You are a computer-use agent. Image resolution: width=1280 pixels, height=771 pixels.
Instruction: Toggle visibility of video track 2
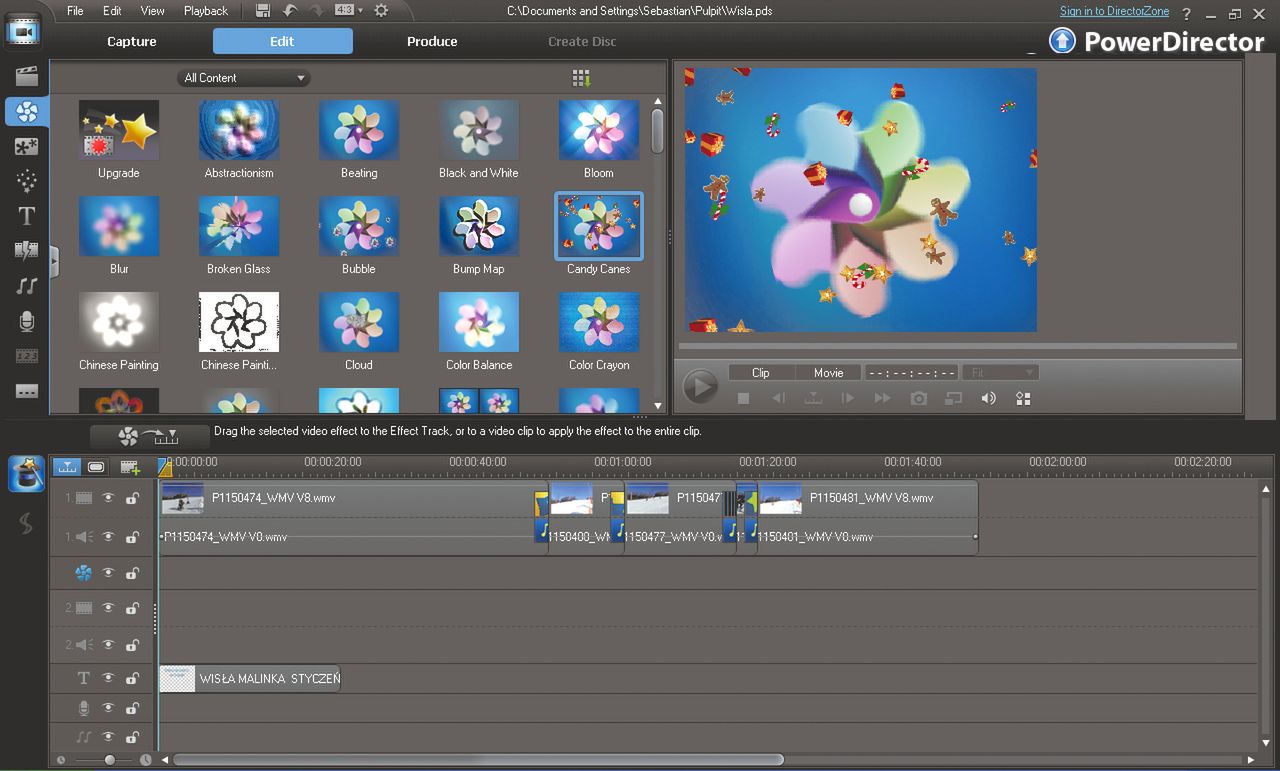[x=108, y=608]
